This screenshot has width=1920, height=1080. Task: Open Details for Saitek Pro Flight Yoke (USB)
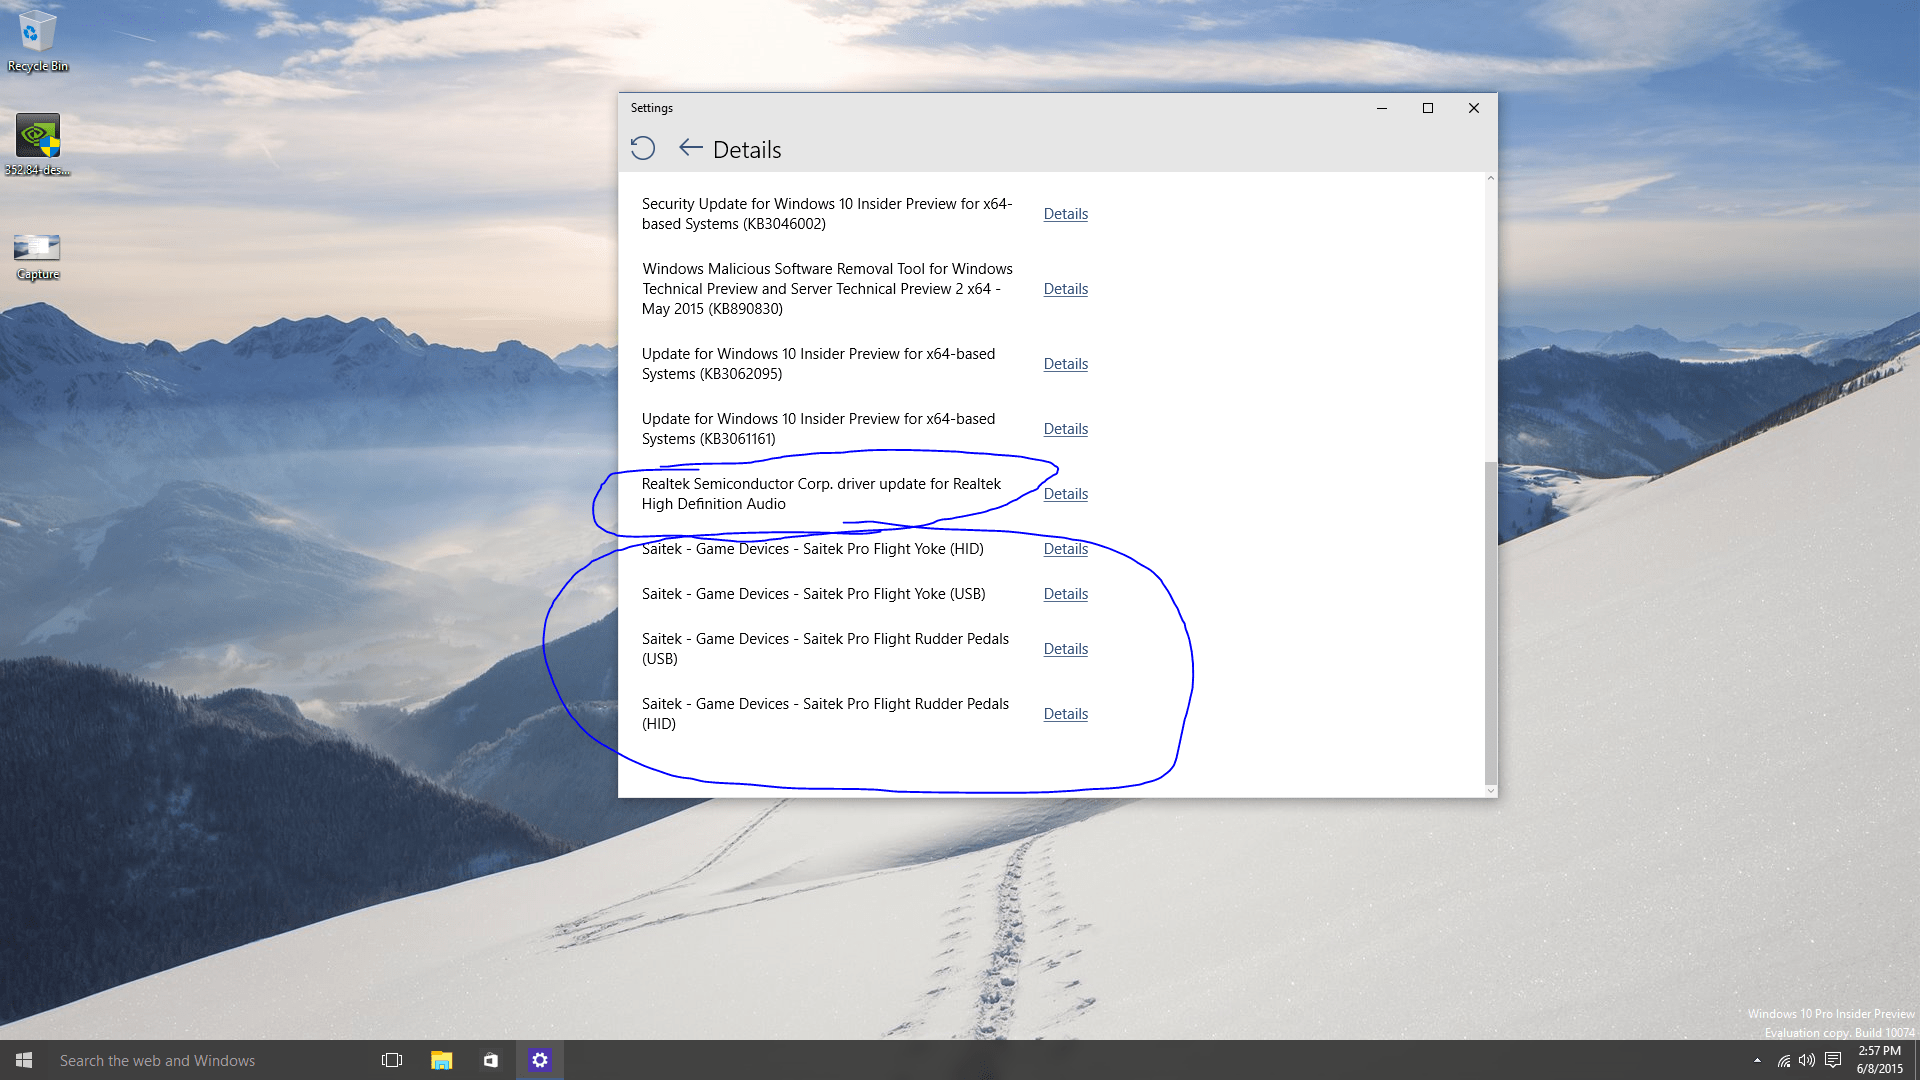(x=1065, y=594)
